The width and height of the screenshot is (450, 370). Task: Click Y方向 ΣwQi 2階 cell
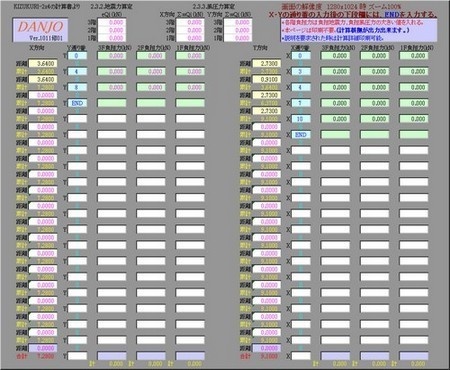point(238,30)
